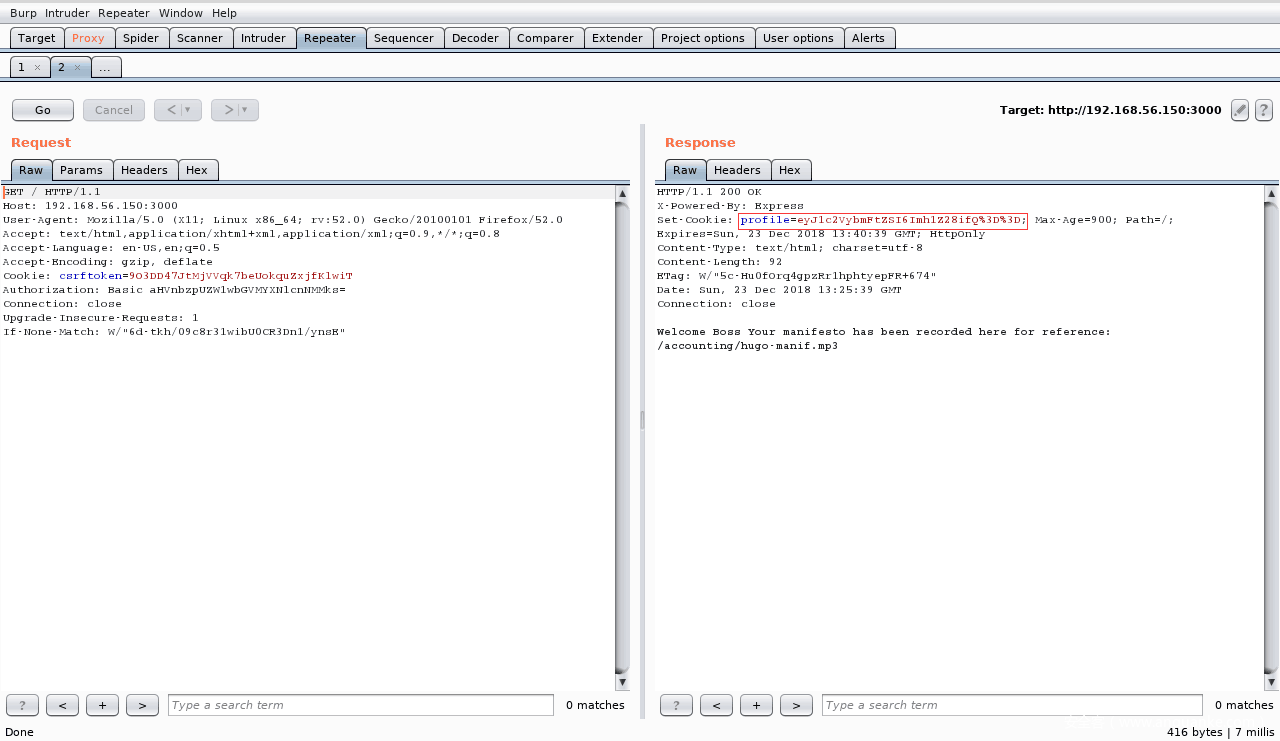Click the edit target pencil icon
1280x741 pixels.
point(1240,110)
